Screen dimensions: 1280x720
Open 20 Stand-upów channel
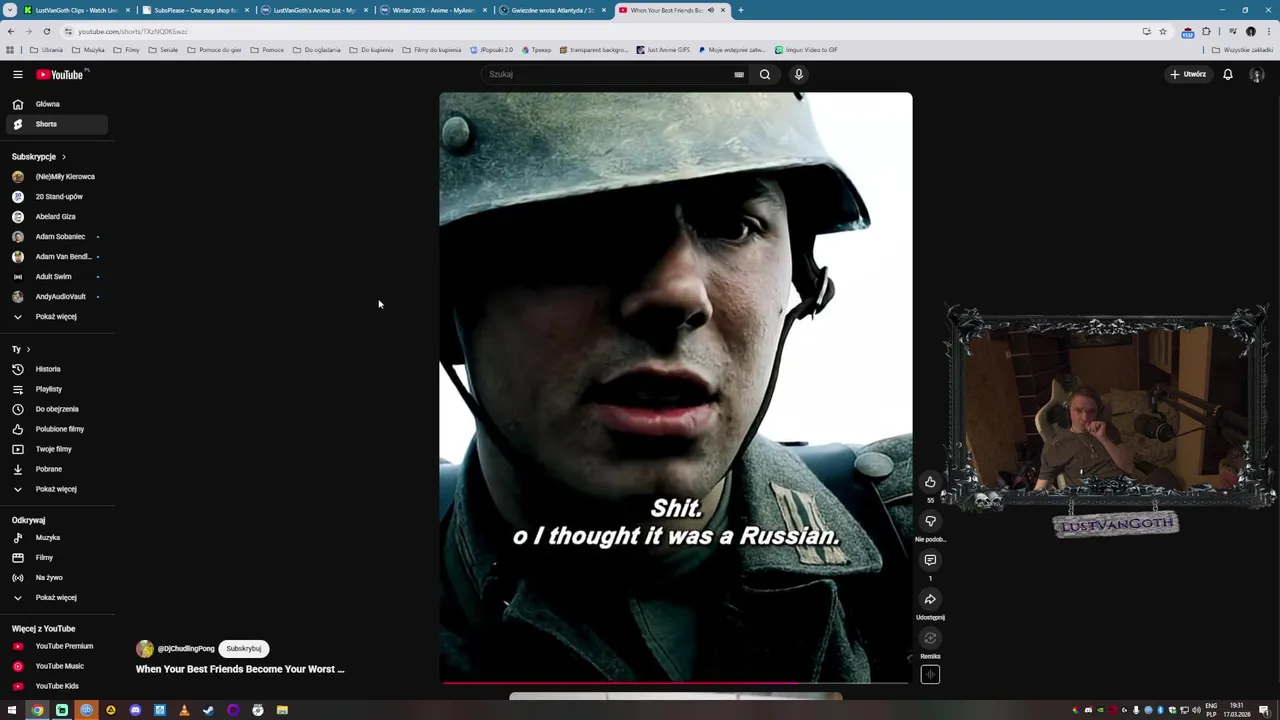[55, 196]
